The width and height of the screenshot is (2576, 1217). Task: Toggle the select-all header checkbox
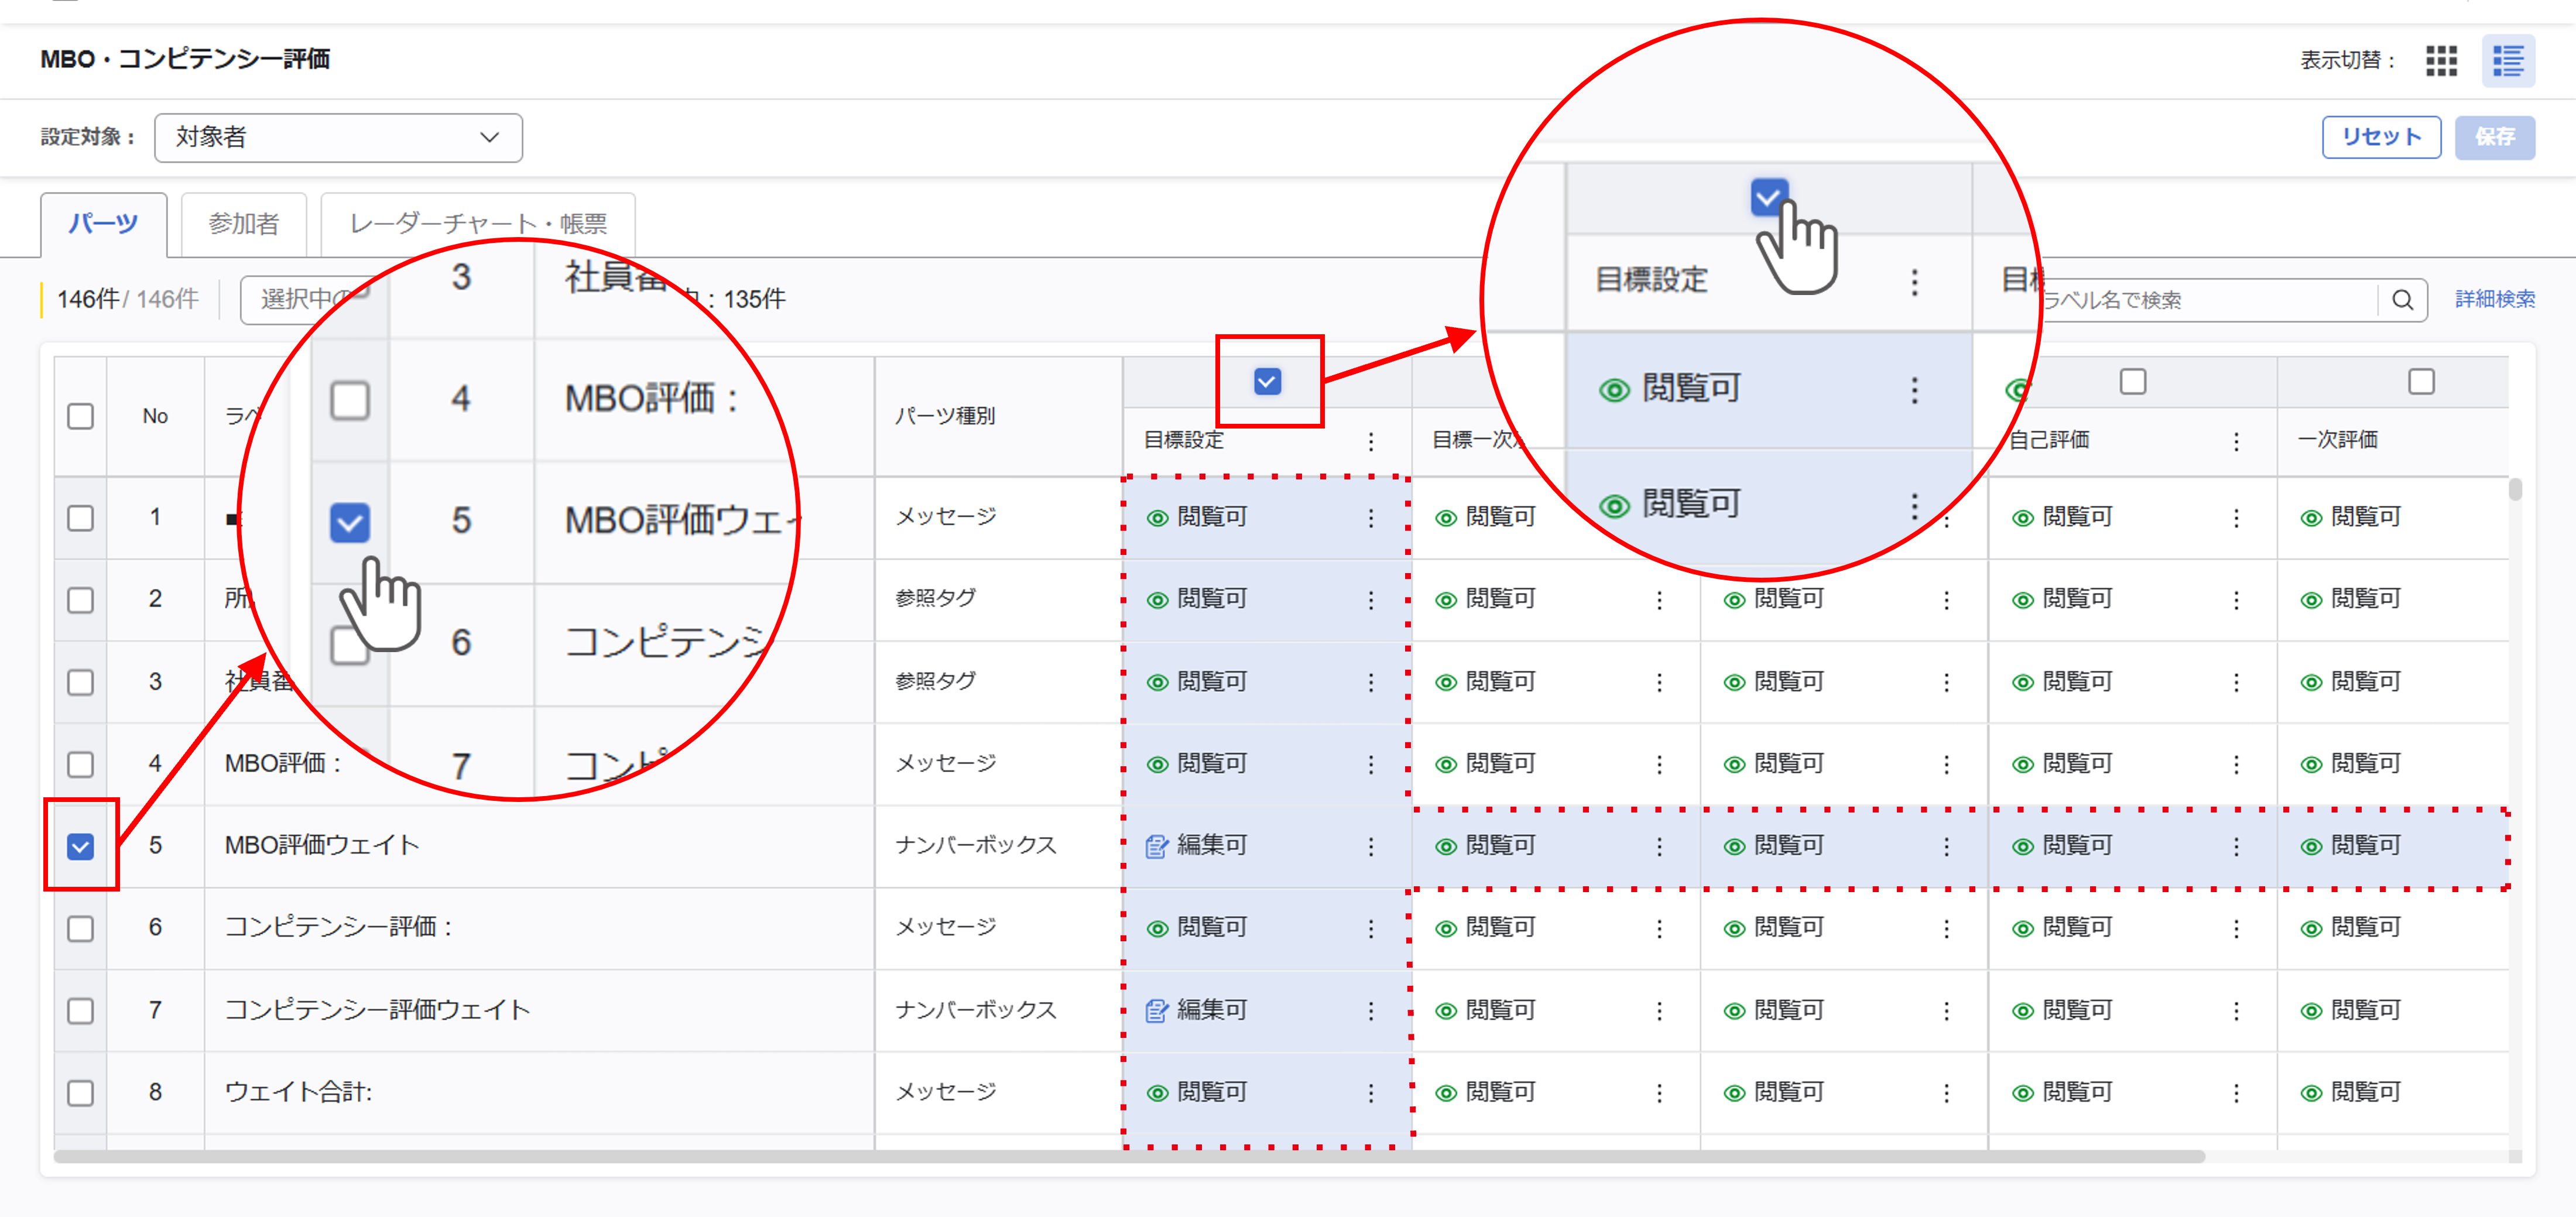81,416
